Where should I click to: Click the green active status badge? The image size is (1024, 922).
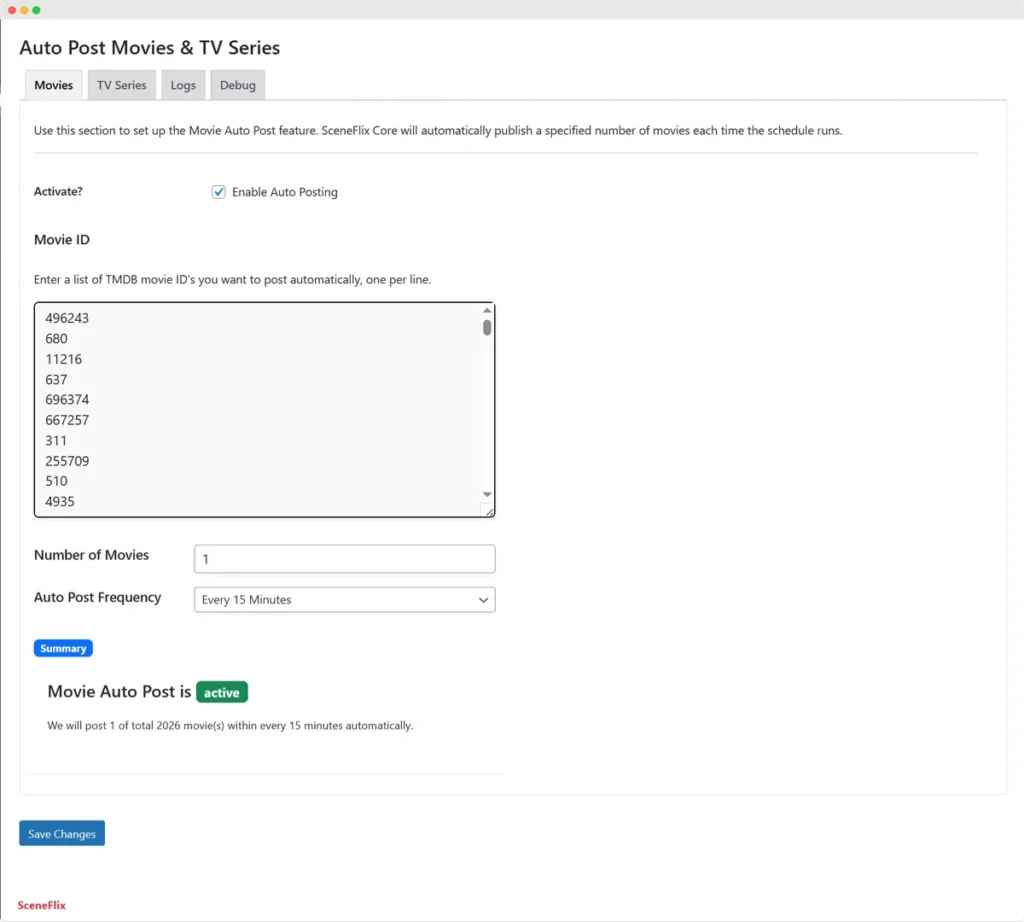pyautogui.click(x=222, y=692)
